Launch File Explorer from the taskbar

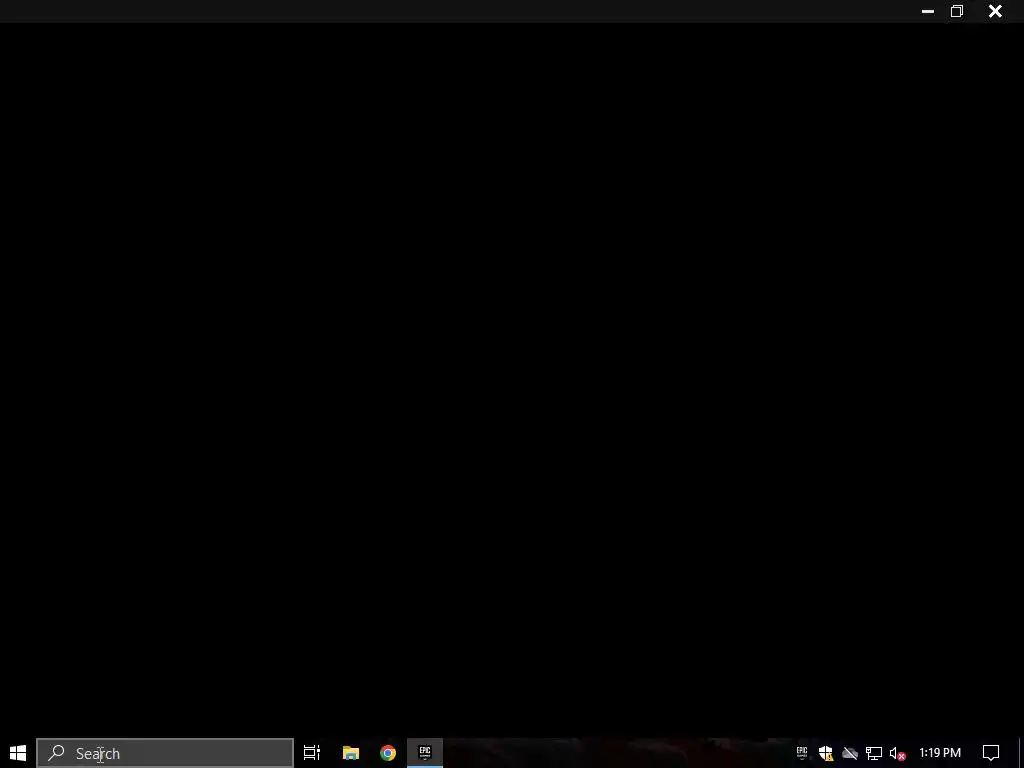[x=351, y=753]
